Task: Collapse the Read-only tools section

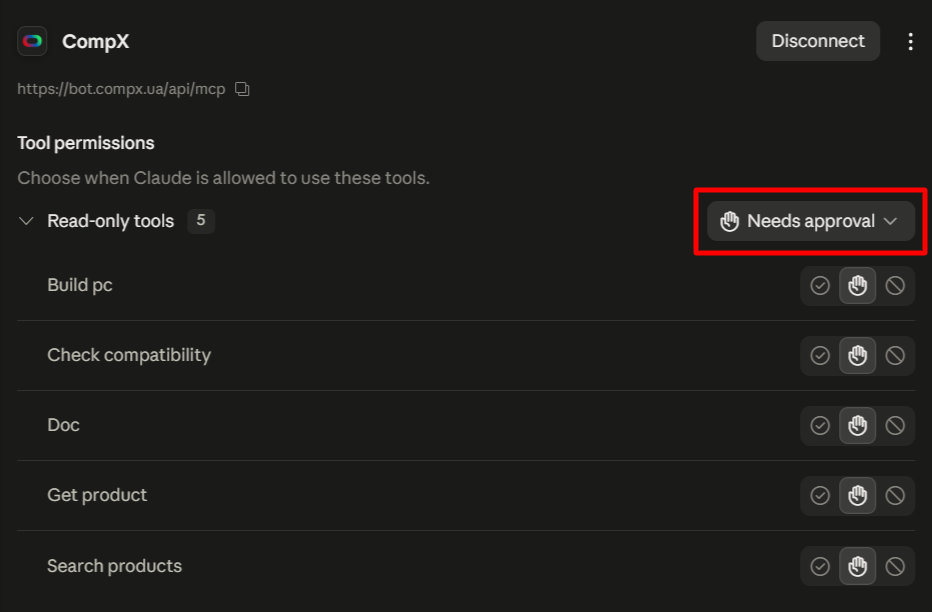Action: pos(26,221)
